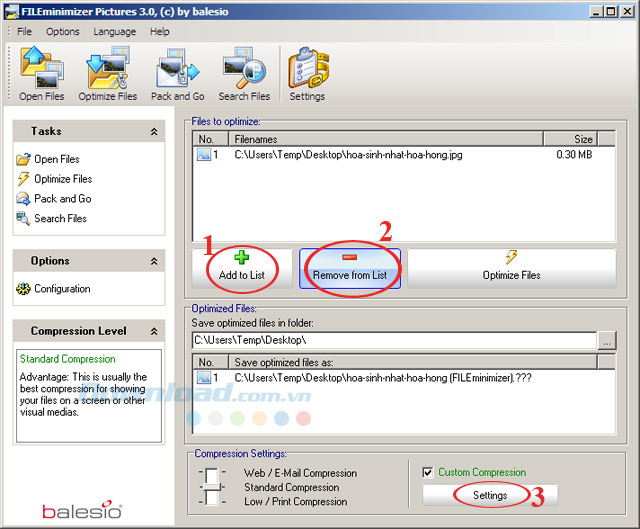Click the Open Files link in Tasks
This screenshot has width=640, height=529.
tap(57, 159)
